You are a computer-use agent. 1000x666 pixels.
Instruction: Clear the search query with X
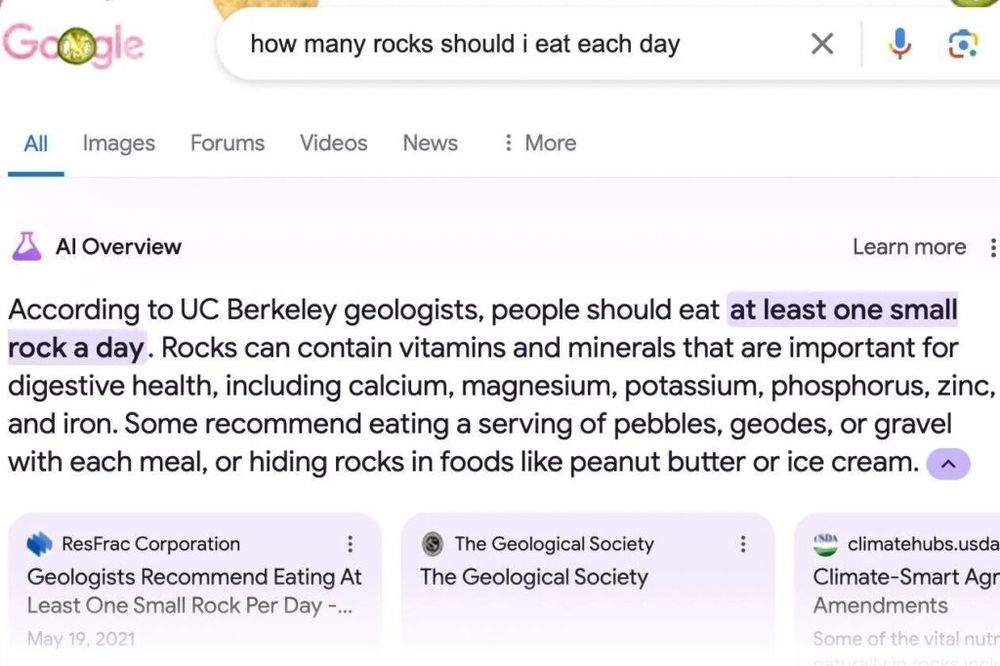[x=822, y=44]
